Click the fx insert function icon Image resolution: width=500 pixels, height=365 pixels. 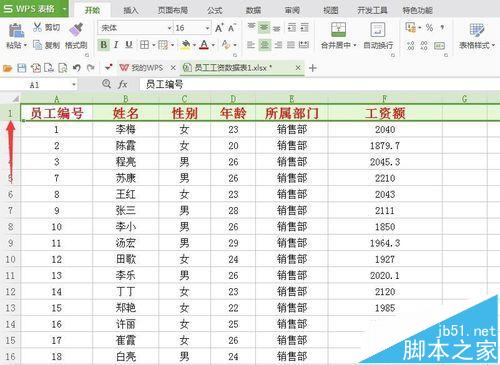(x=123, y=84)
